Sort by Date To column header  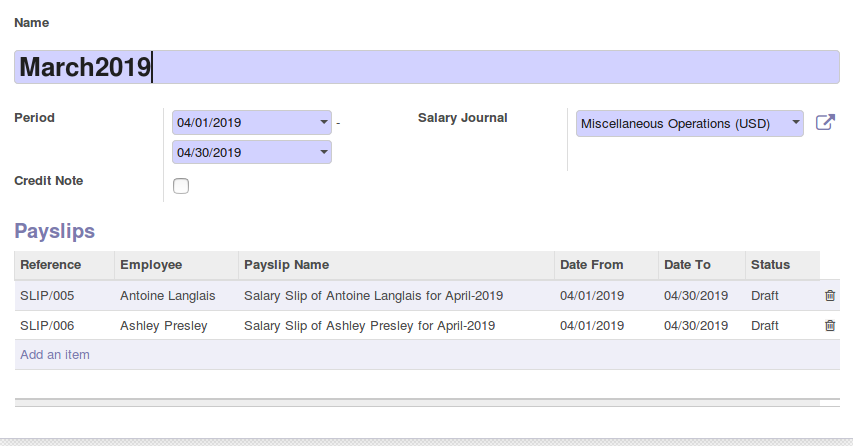click(687, 265)
